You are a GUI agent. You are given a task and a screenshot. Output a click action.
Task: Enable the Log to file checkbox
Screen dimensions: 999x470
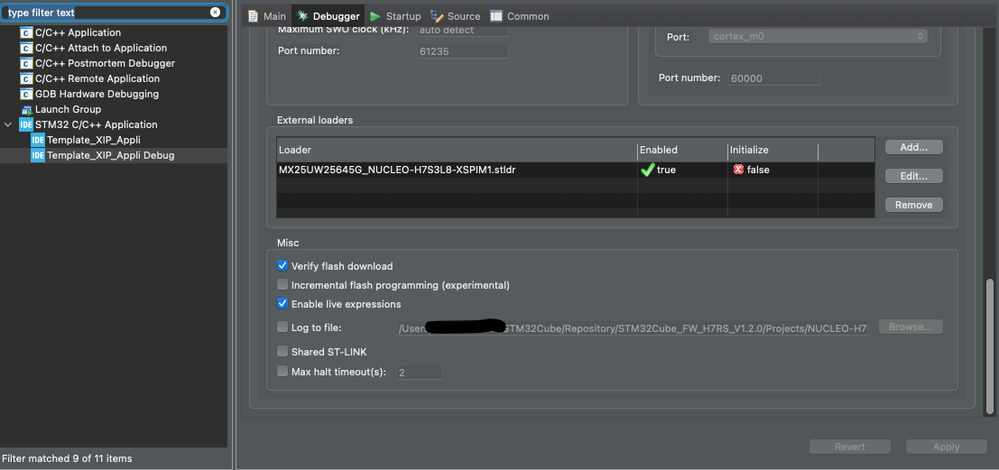(282, 327)
